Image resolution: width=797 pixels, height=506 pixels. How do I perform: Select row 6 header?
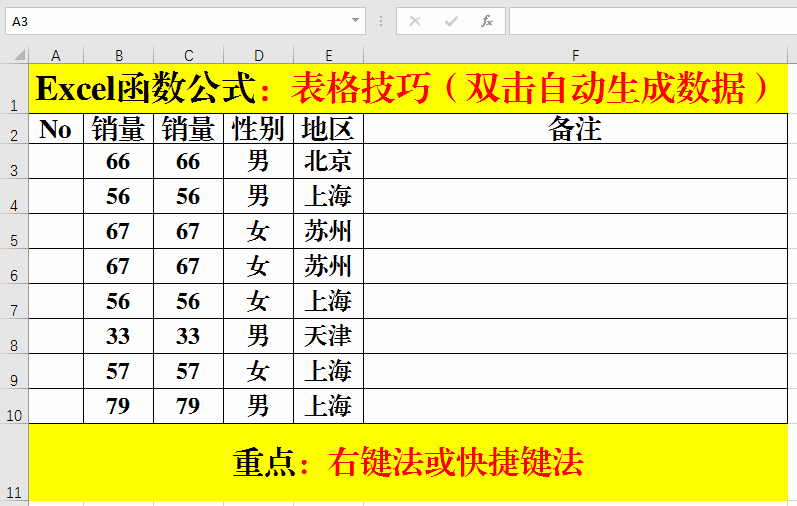[14, 266]
